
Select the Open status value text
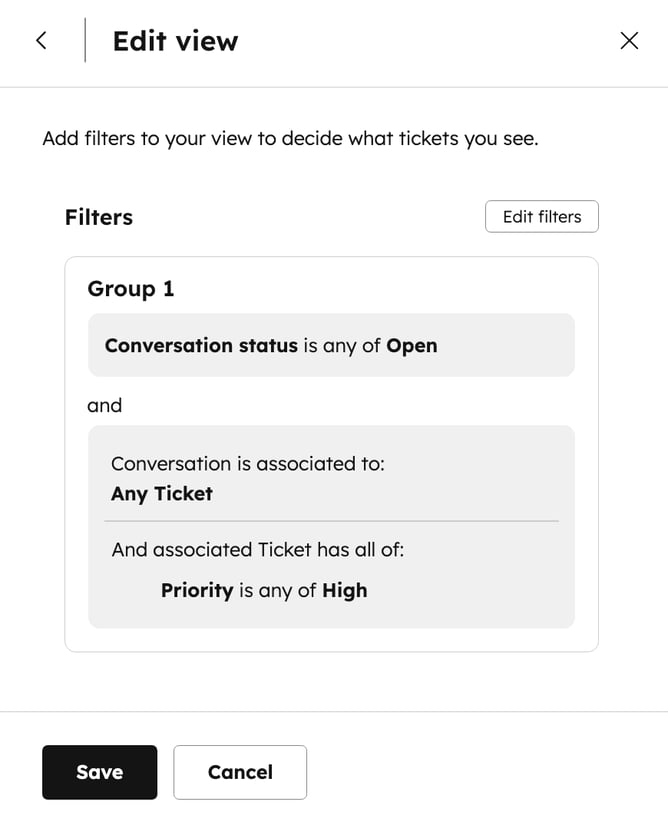[x=413, y=345]
